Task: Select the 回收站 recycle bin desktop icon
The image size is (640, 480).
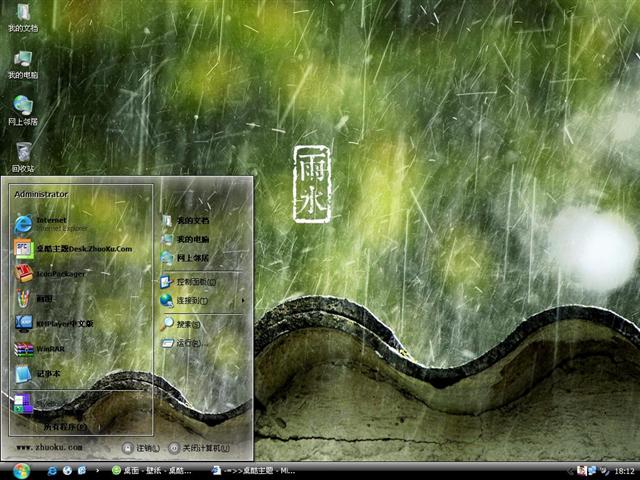Action: (23, 157)
